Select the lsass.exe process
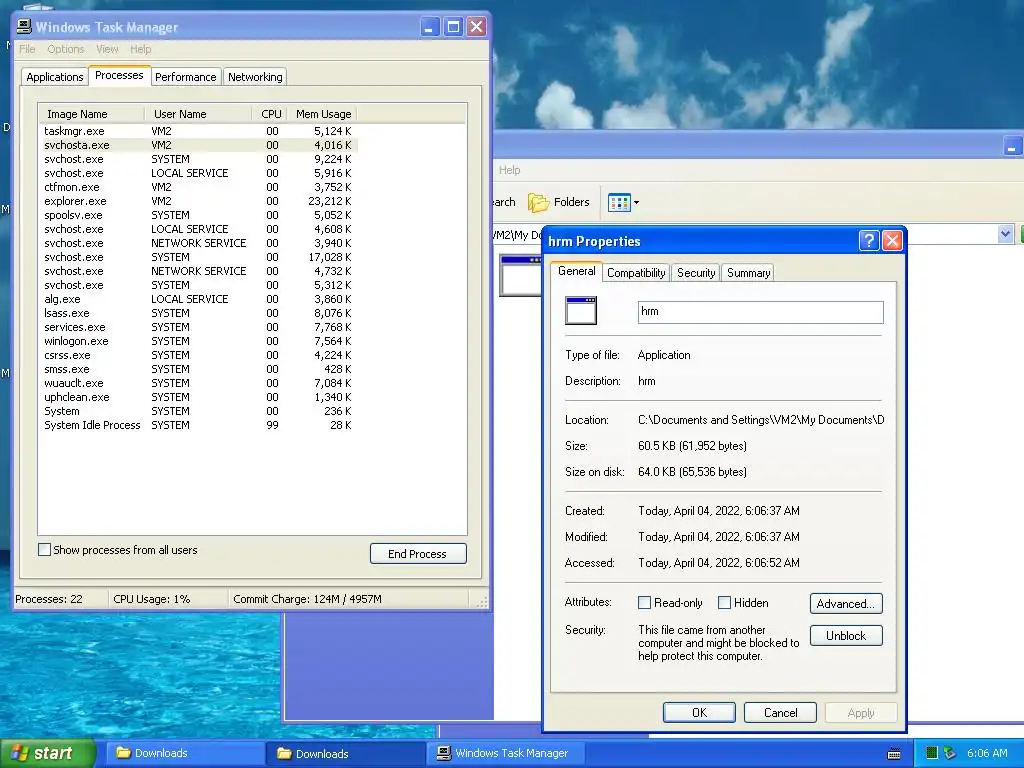 tap(198, 313)
